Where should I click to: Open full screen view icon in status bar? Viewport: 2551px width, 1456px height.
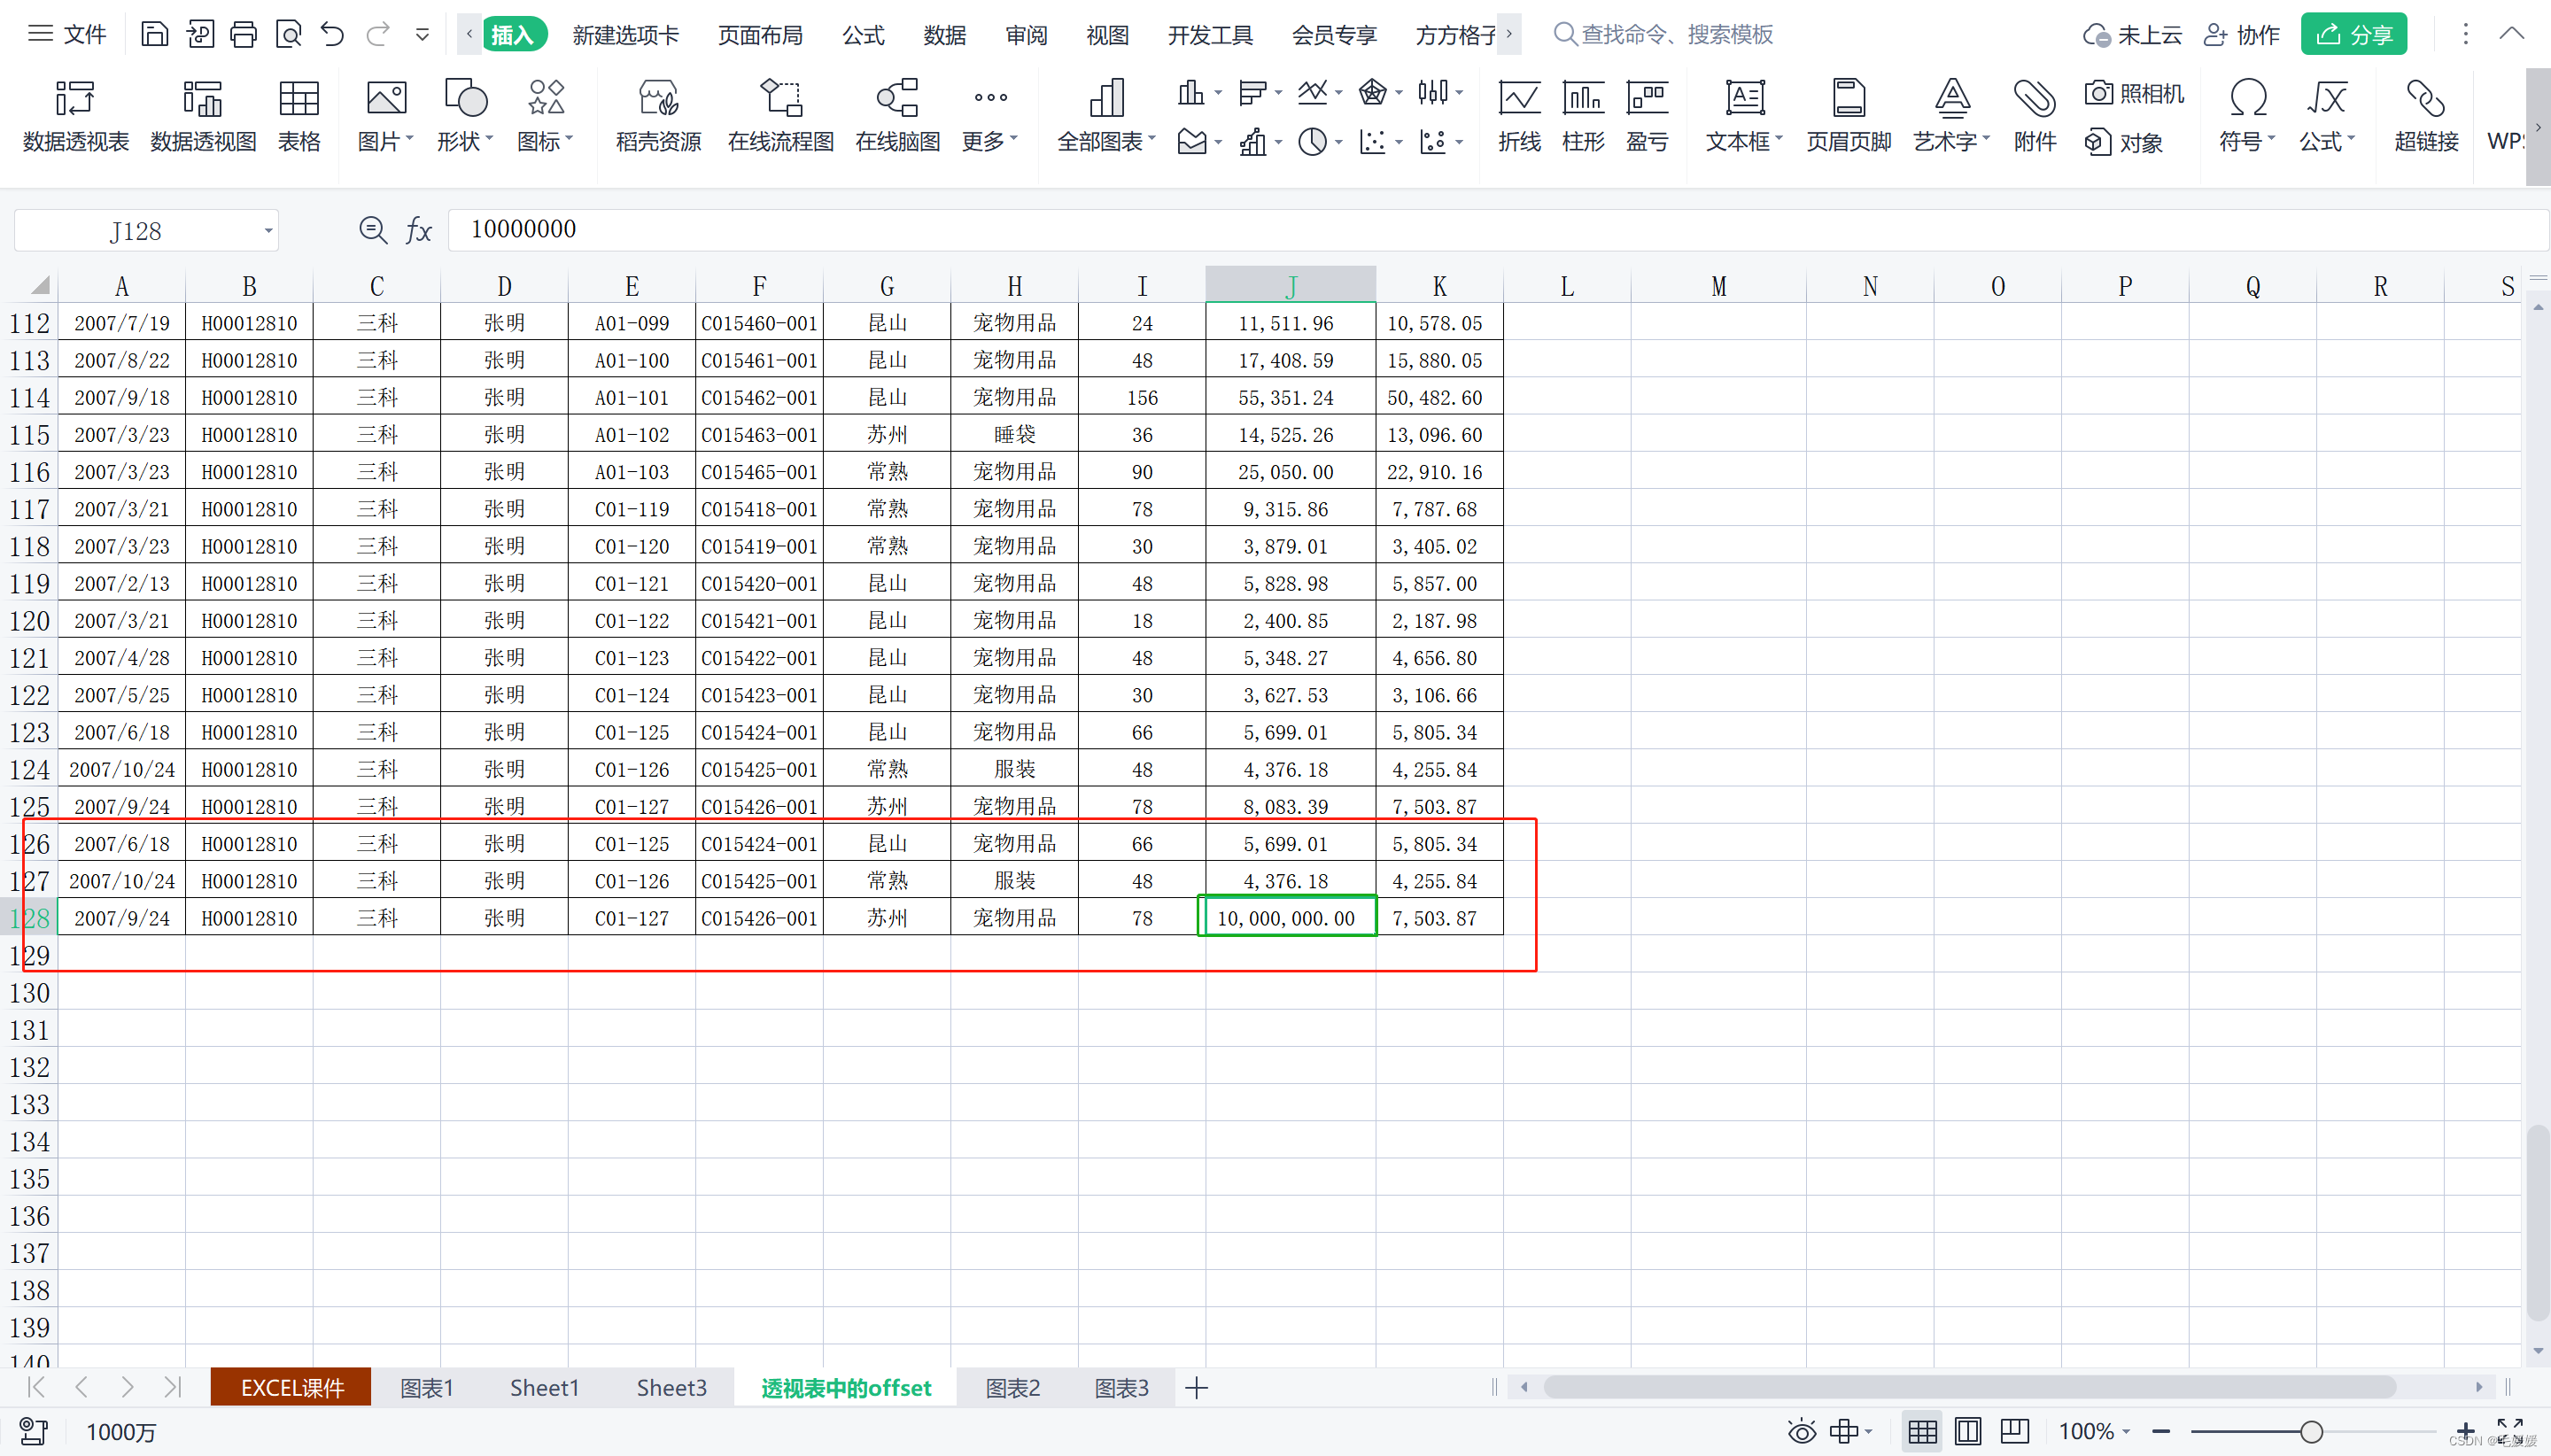click(x=2509, y=1430)
